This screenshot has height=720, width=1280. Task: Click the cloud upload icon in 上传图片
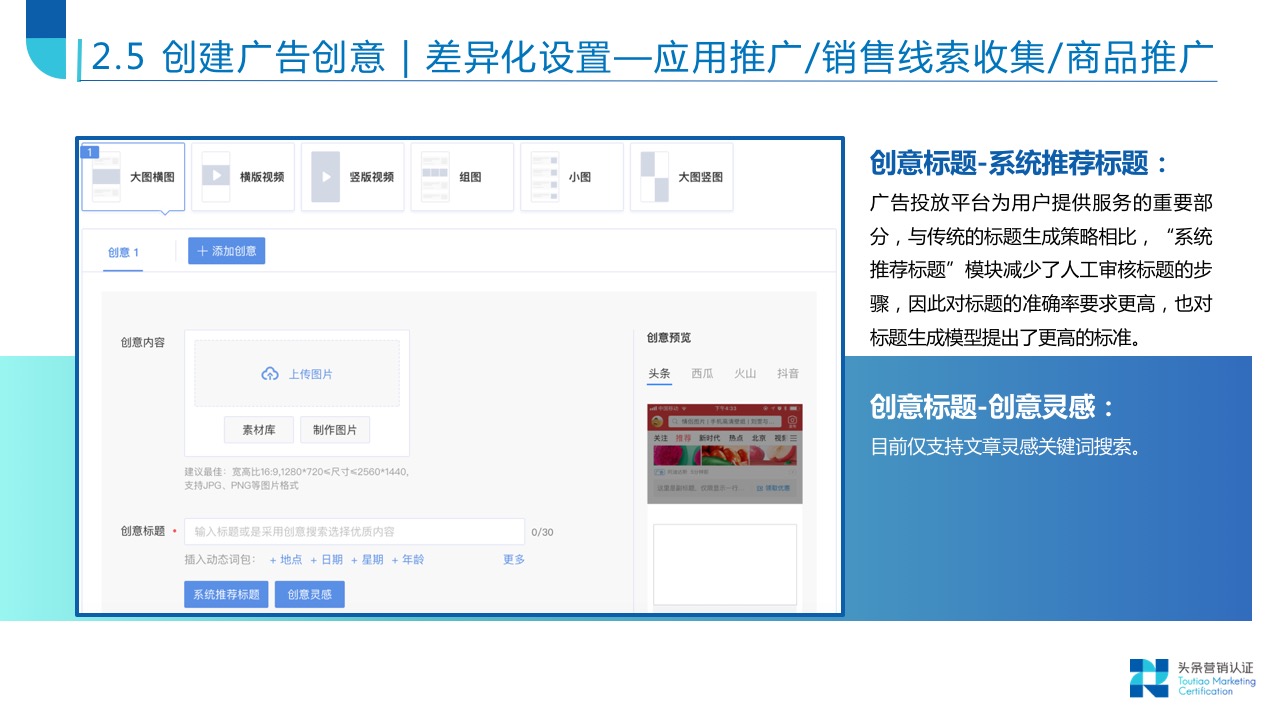point(270,374)
